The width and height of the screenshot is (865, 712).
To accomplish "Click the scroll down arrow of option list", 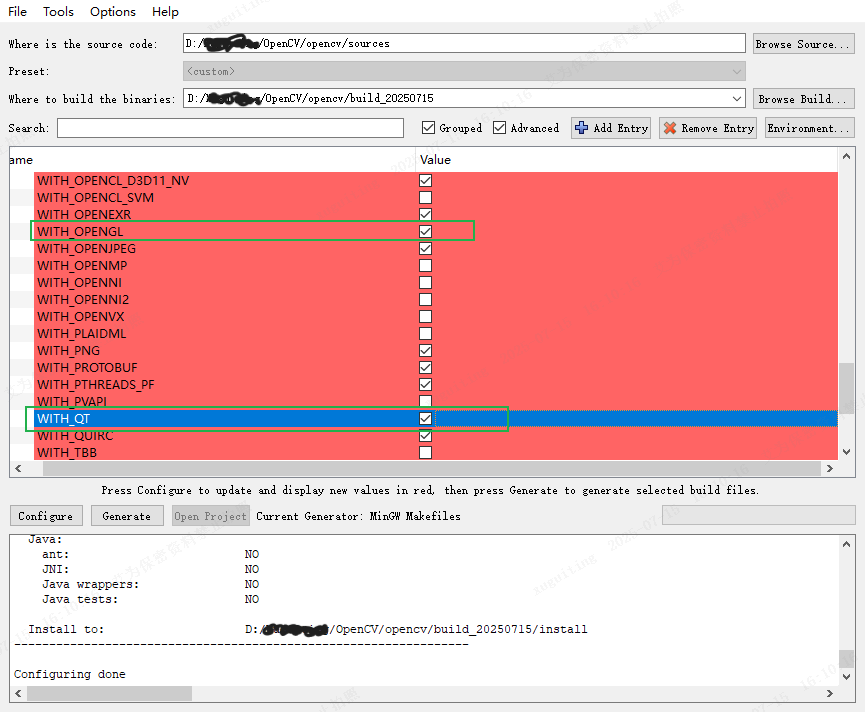I will pyautogui.click(x=846, y=452).
